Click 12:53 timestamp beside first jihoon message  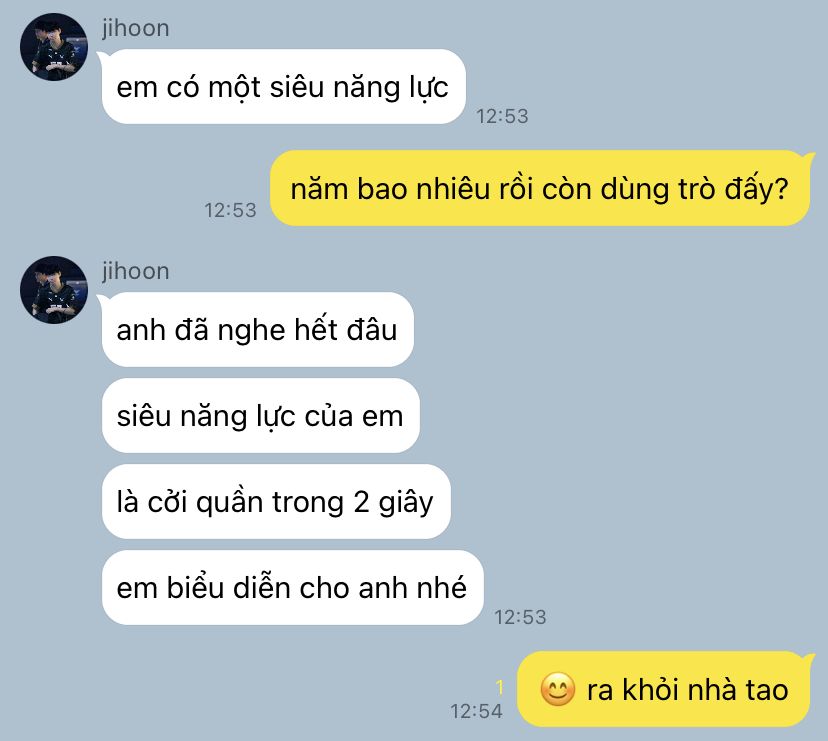(502, 116)
